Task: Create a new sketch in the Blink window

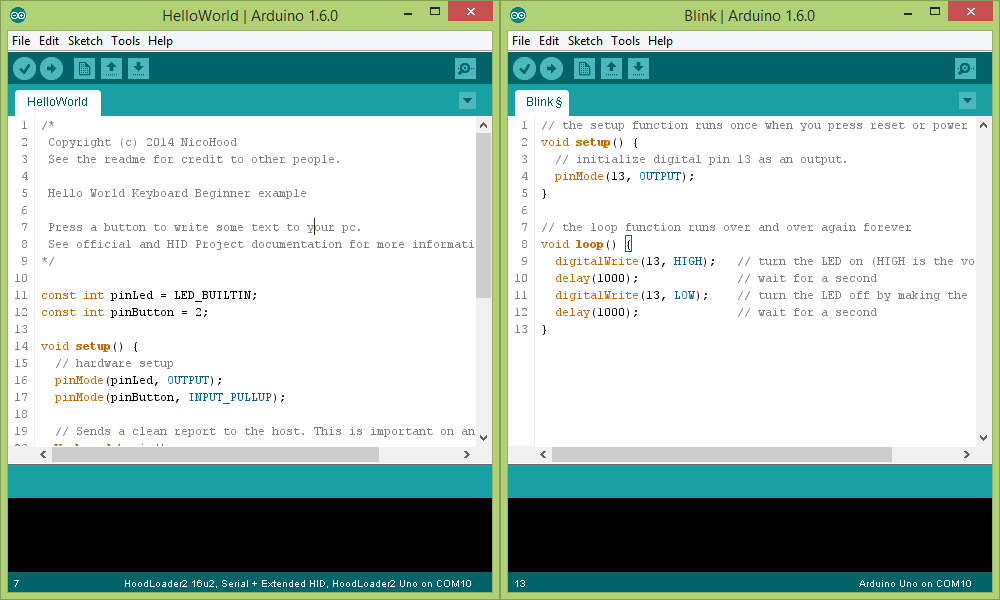Action: (584, 68)
